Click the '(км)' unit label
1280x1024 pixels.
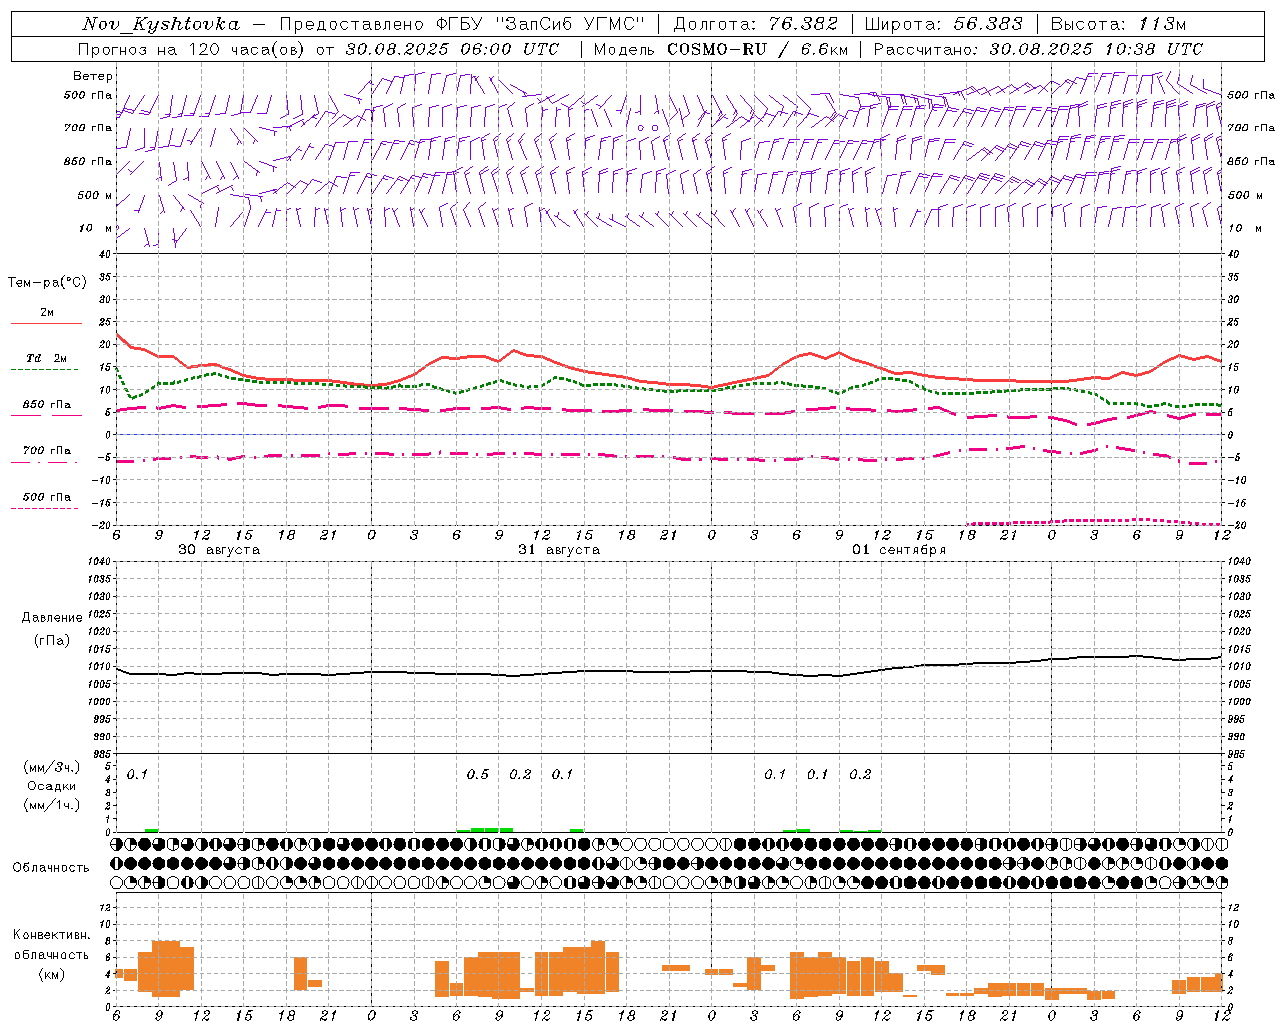point(52,974)
